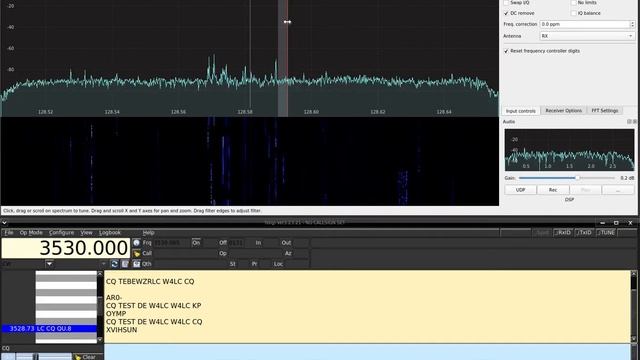Toggle the Swap I/Q checkbox
Image resolution: width=640 pixels, height=360 pixels.
(x=506, y=2)
